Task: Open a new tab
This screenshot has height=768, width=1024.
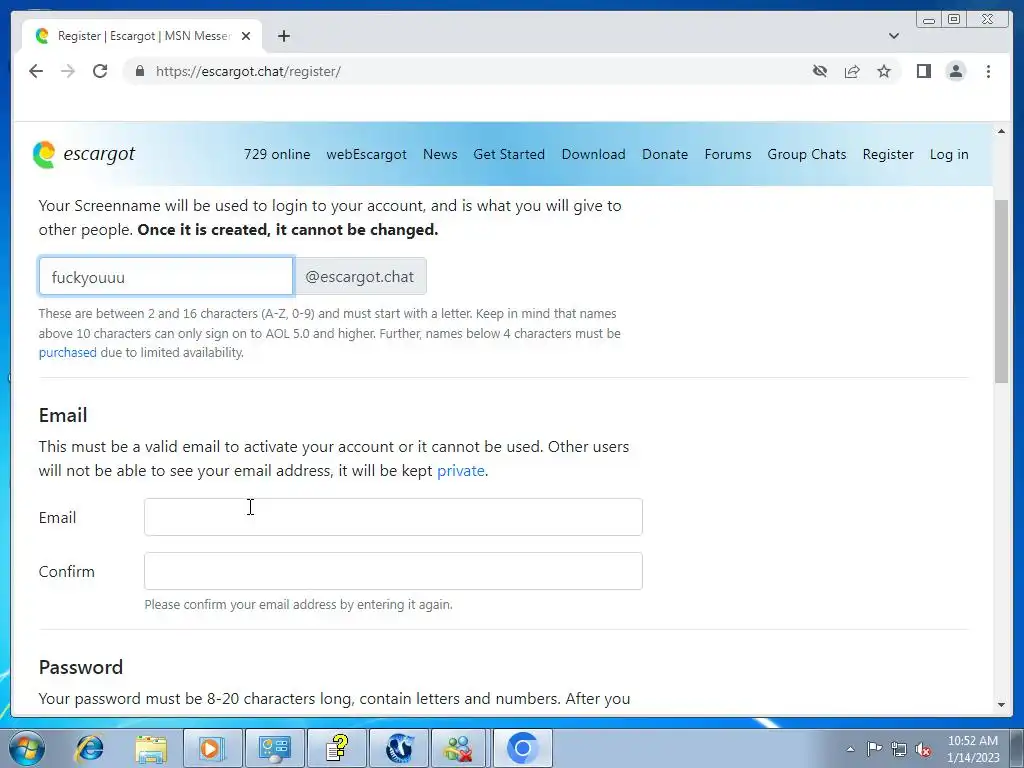Action: (283, 36)
